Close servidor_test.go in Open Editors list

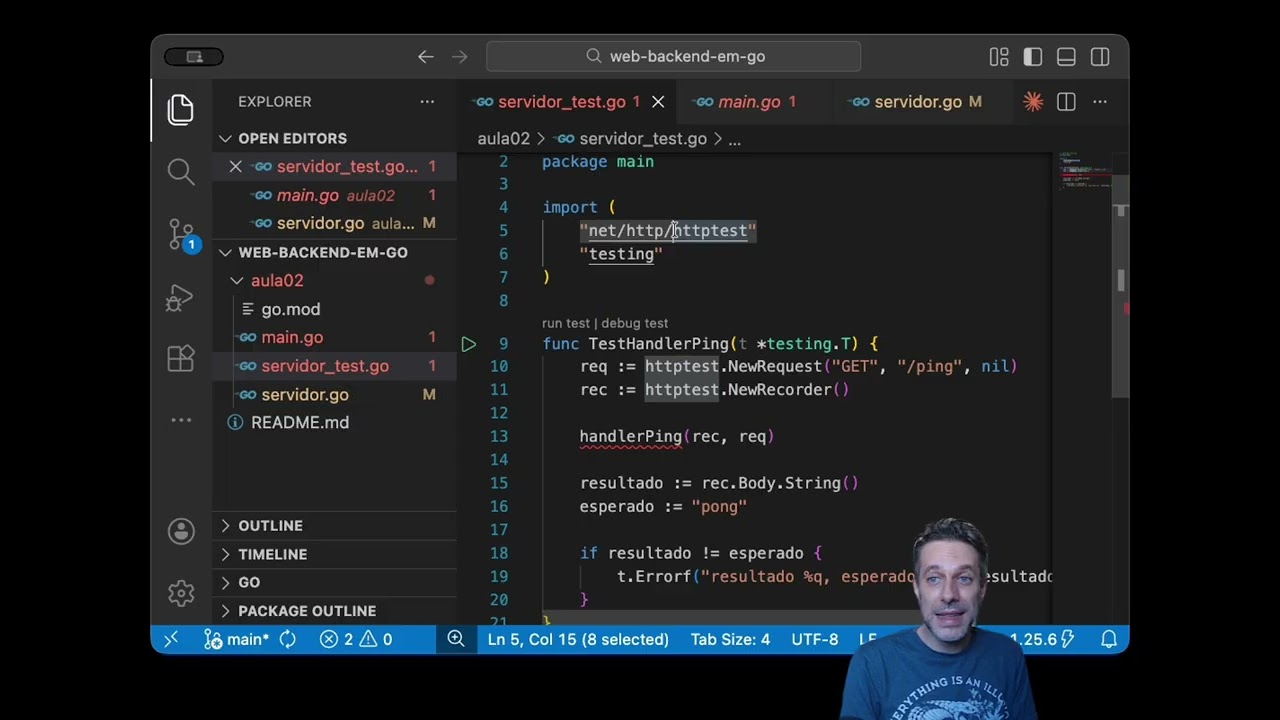(236, 167)
